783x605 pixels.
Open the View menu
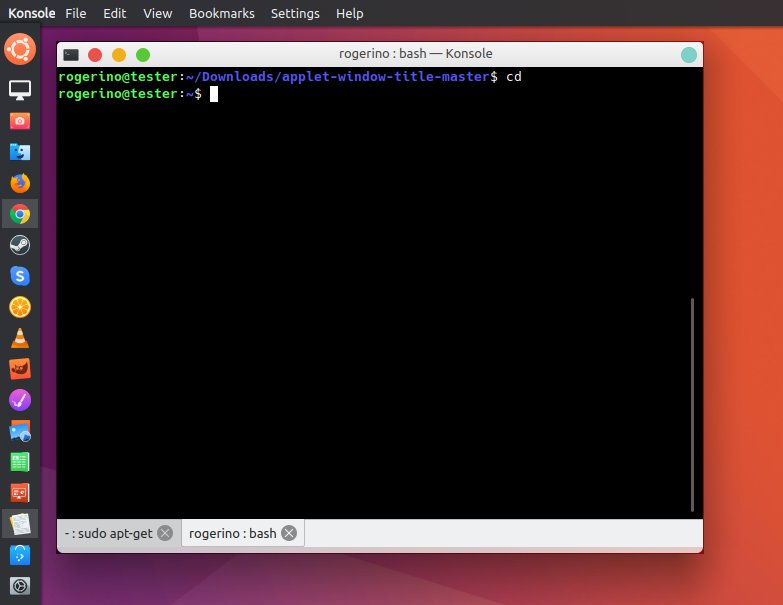click(x=158, y=14)
